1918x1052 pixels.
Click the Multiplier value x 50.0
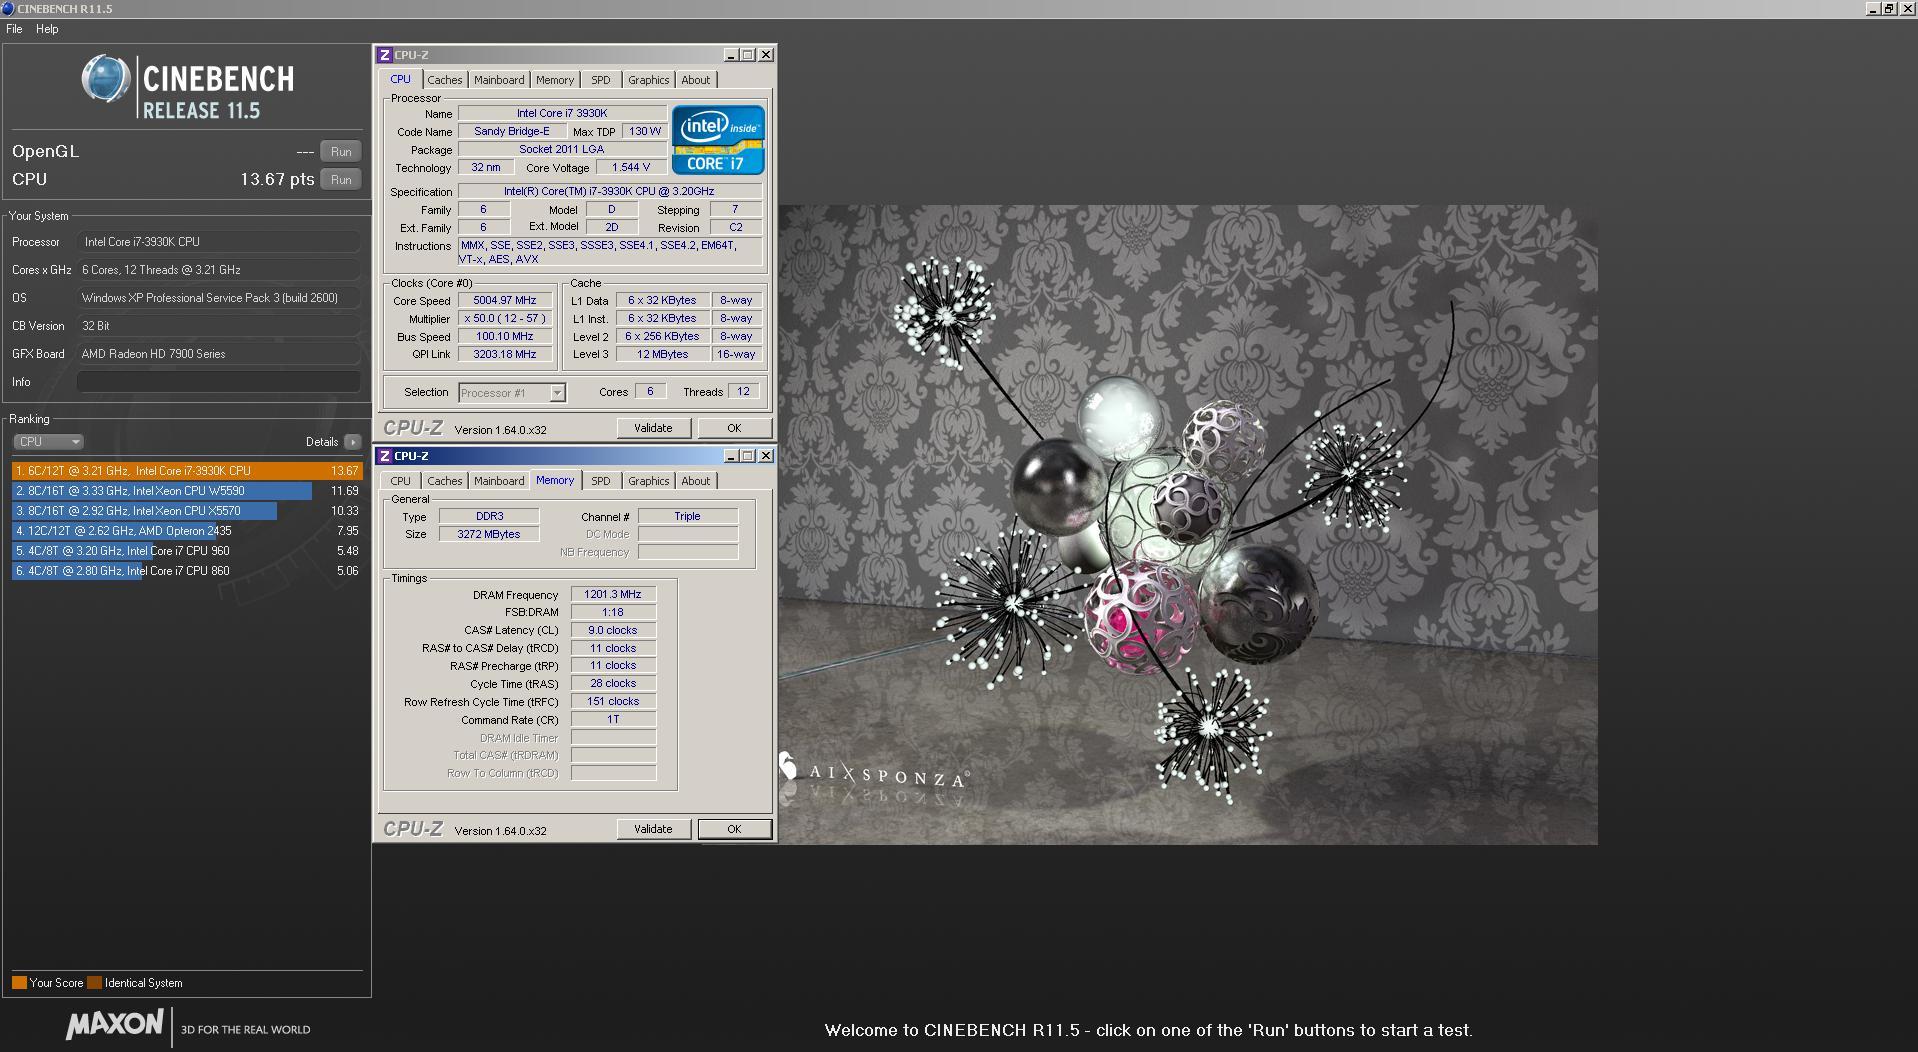(x=505, y=318)
